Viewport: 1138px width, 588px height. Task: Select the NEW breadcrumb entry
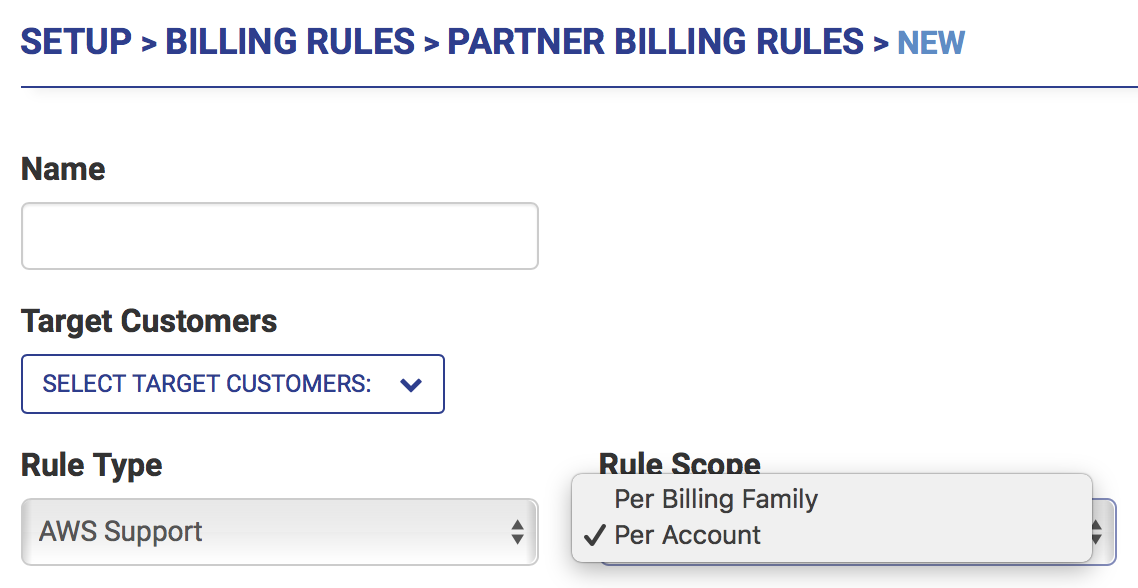click(931, 42)
